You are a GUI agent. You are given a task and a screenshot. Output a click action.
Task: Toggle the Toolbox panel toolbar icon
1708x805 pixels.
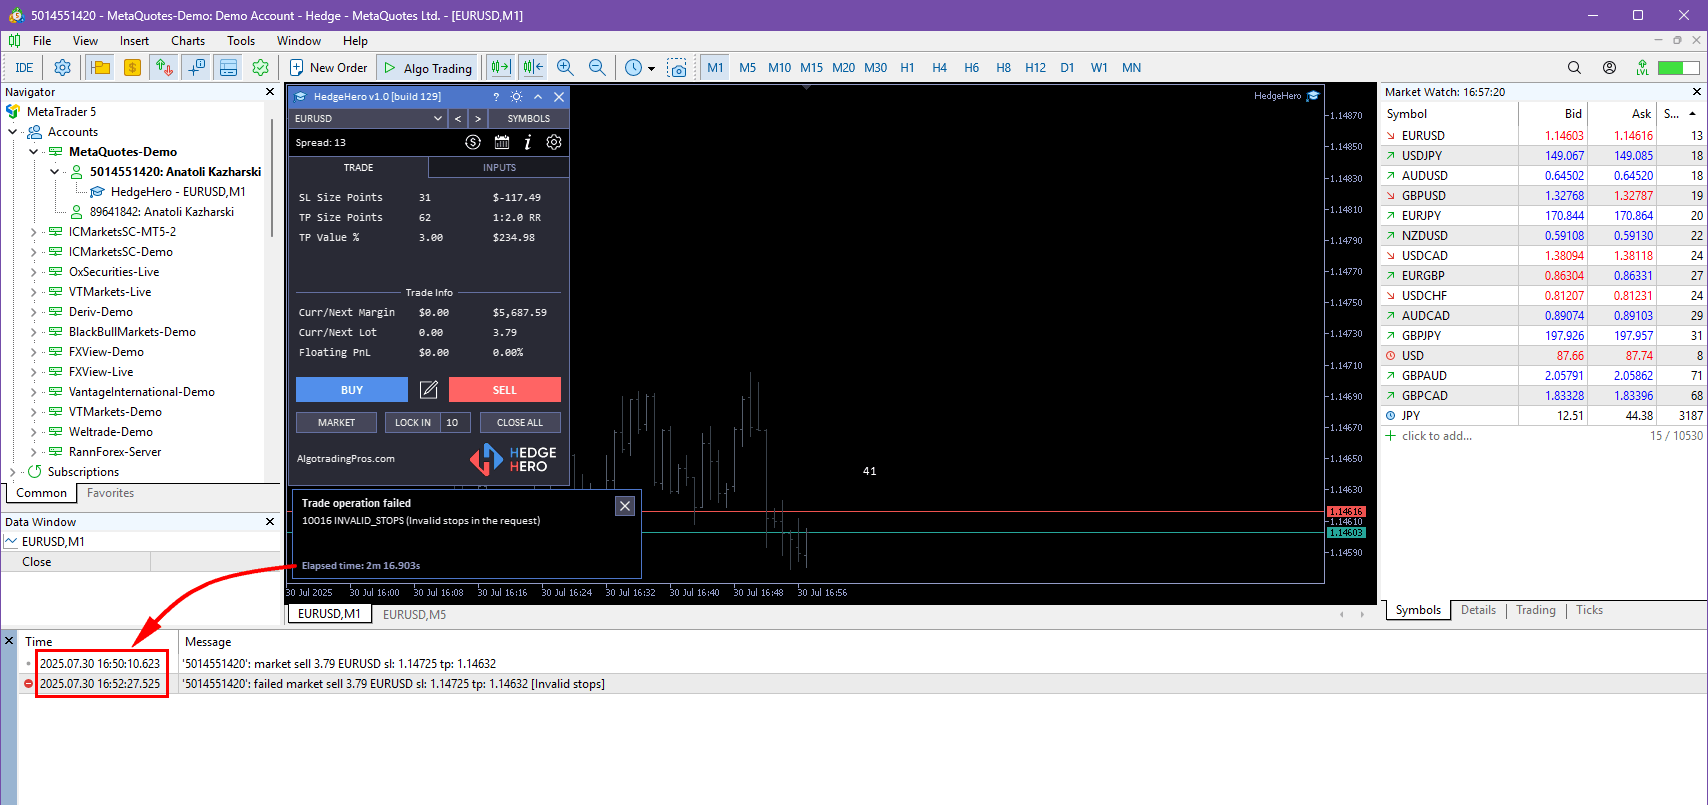[x=228, y=68]
